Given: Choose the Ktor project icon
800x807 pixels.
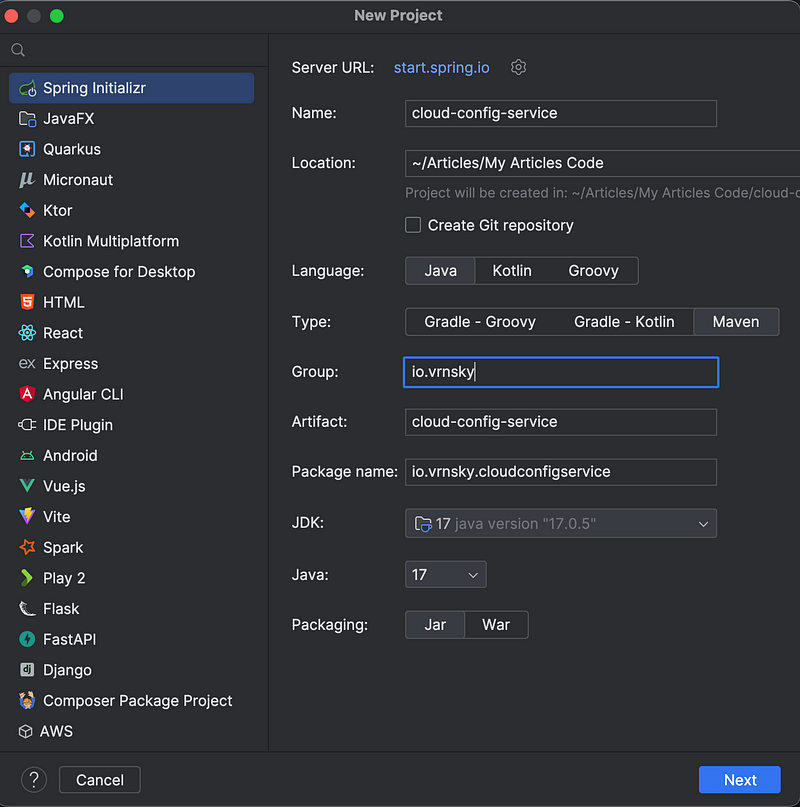Looking at the screenshot, I should (27, 210).
